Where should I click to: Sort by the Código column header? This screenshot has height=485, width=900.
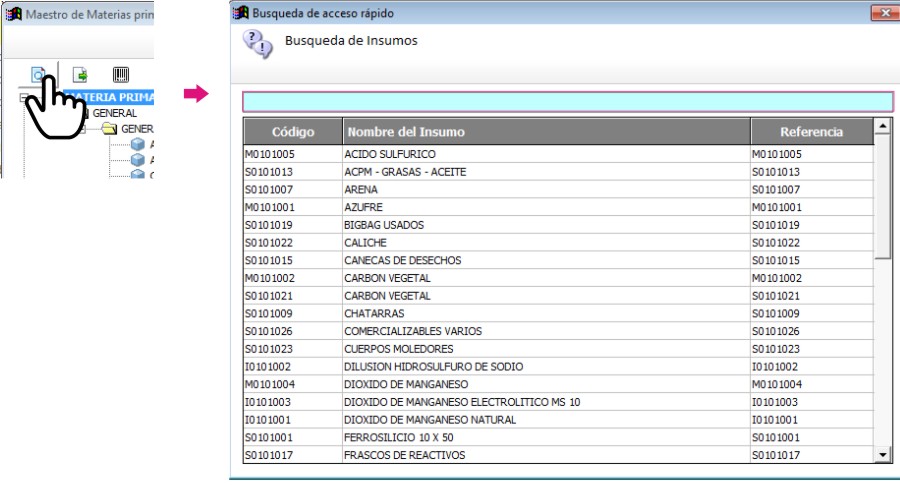coord(293,131)
